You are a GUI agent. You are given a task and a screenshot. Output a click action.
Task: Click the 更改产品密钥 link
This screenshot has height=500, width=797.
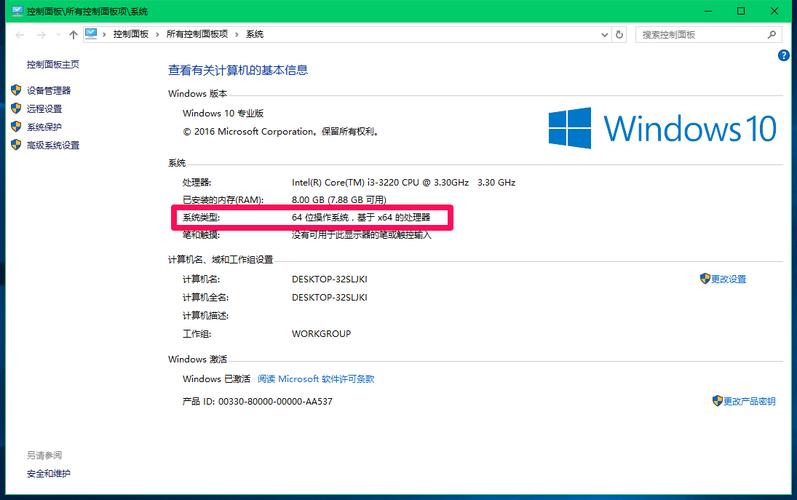(749, 401)
